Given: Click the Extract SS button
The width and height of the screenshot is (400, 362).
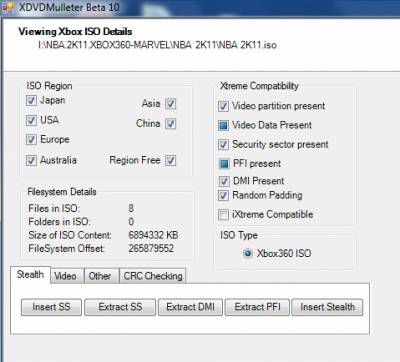Looking at the screenshot, I should click(x=120, y=307).
